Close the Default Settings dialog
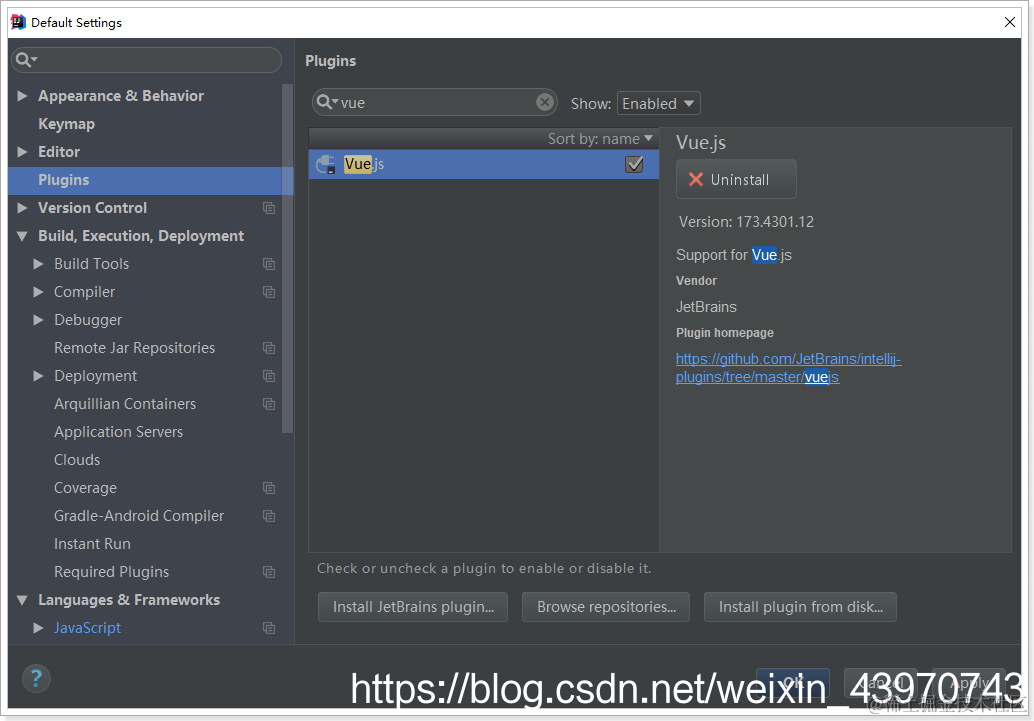The height and width of the screenshot is (721, 1034). pyautogui.click(x=1010, y=22)
